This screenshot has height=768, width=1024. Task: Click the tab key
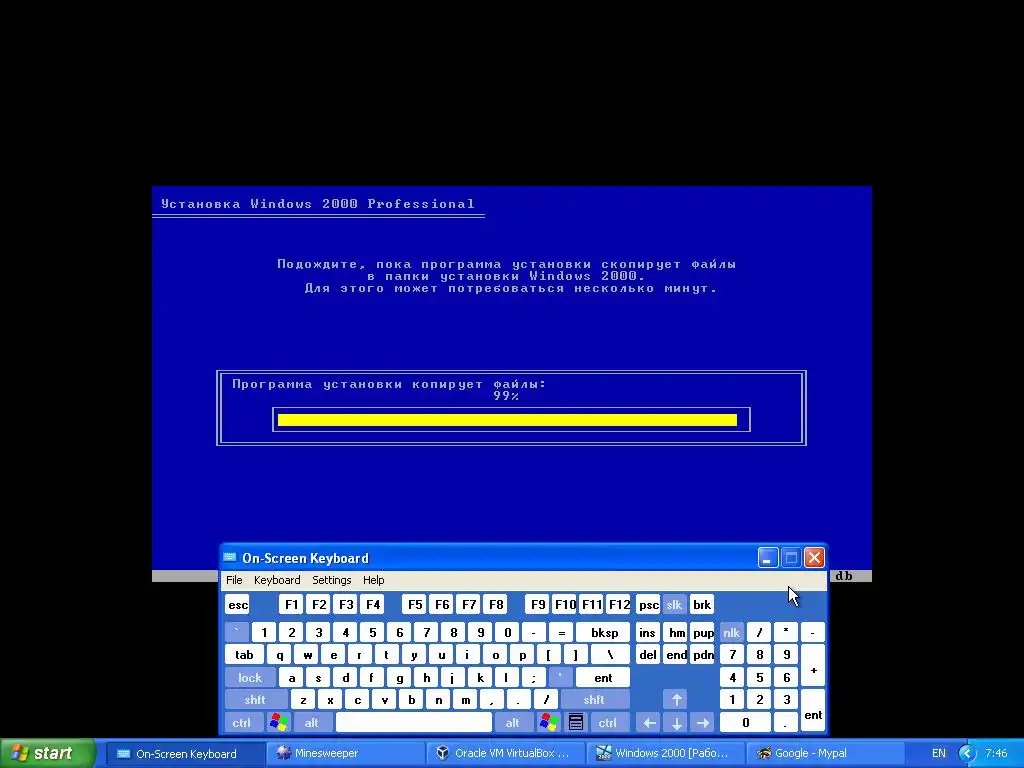(x=244, y=654)
